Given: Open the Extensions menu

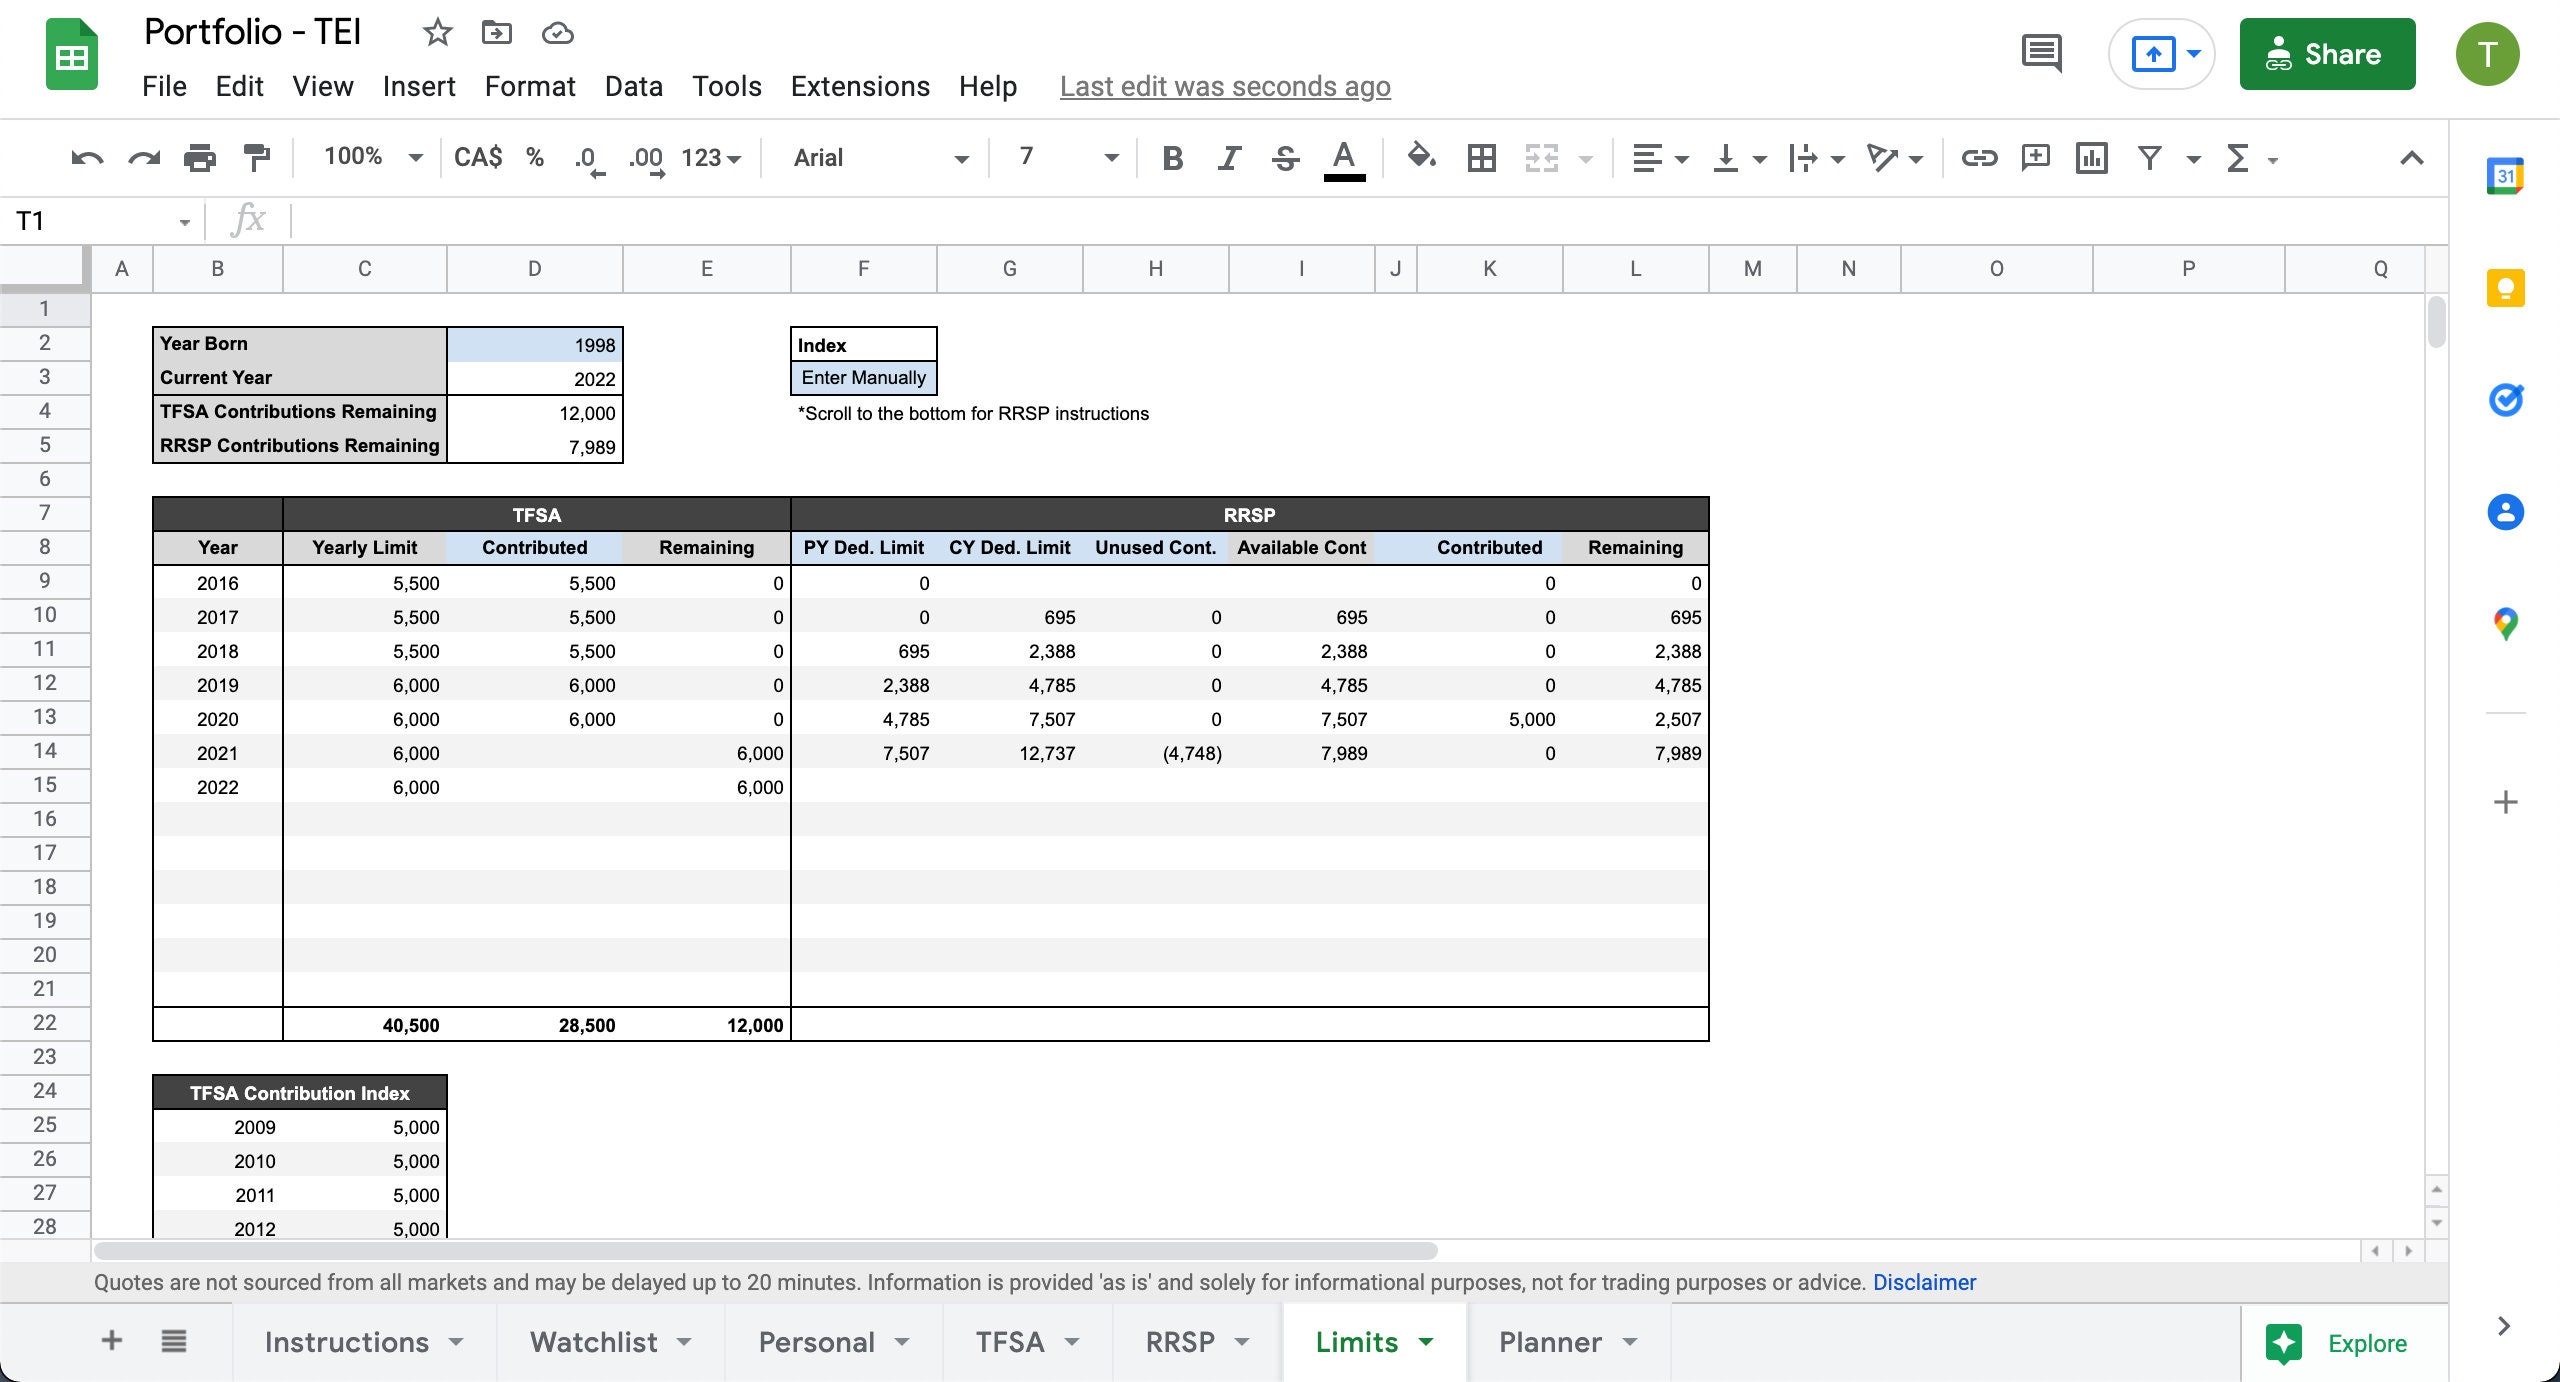Looking at the screenshot, I should click(x=860, y=87).
